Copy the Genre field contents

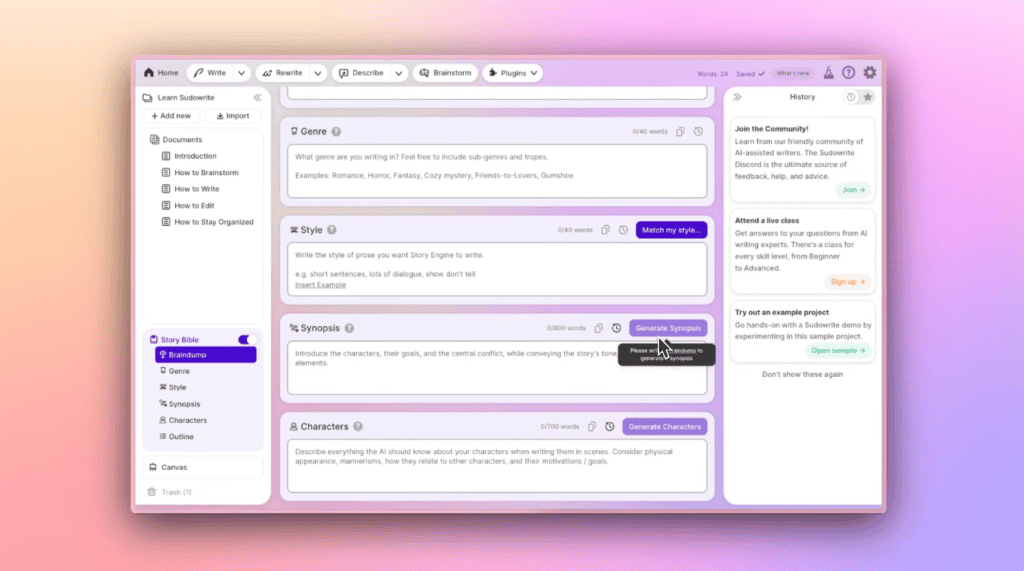(680, 131)
